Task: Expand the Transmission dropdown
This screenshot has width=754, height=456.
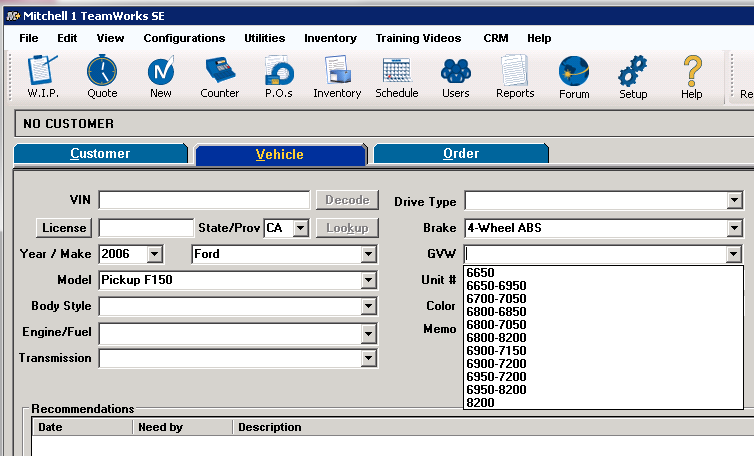Action: click(368, 358)
